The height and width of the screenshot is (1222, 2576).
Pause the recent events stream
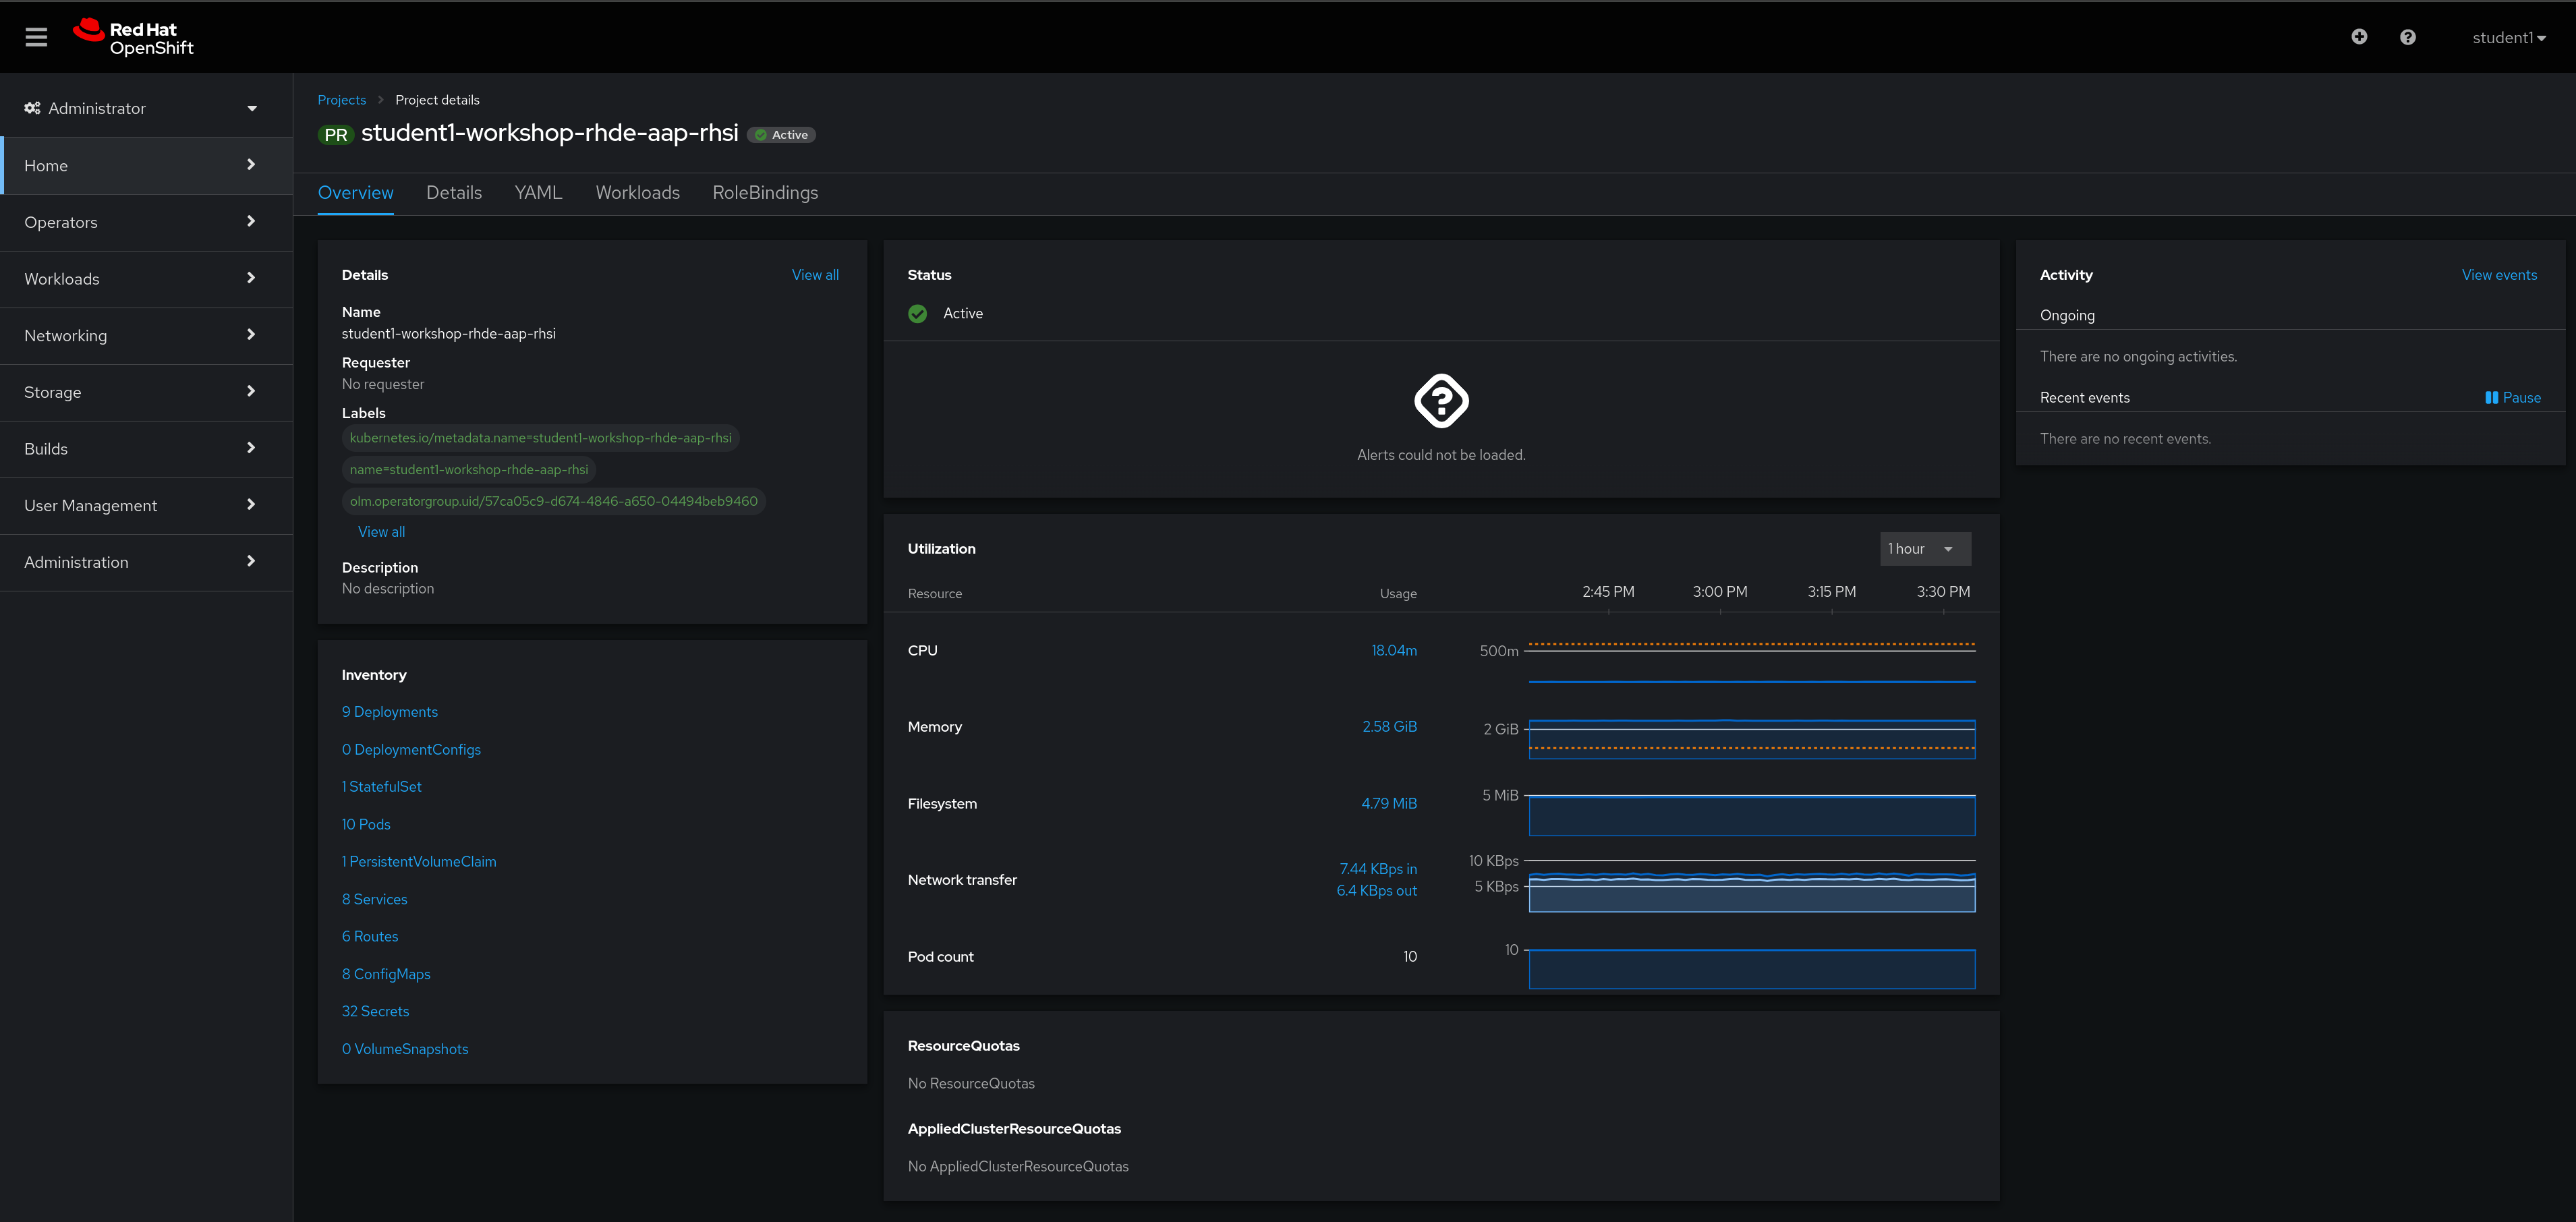coord(2512,398)
